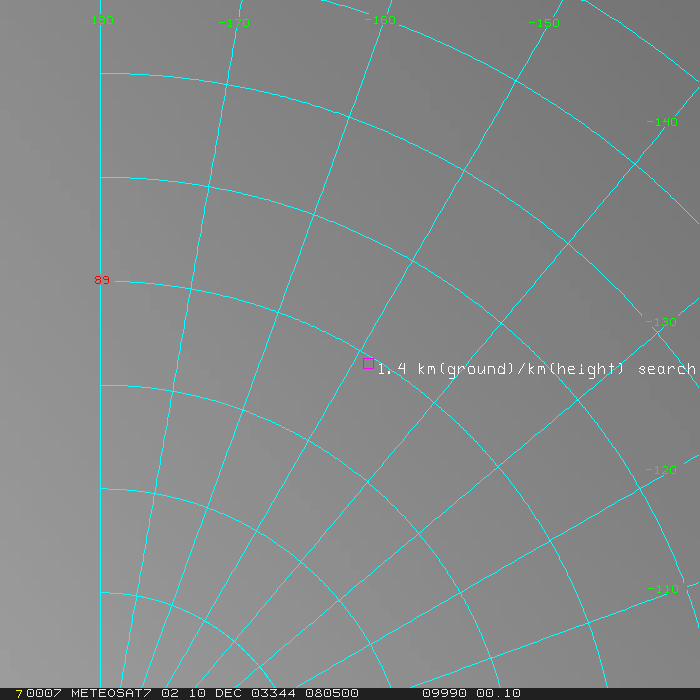Click the green '-170' longitude label

click(x=234, y=23)
